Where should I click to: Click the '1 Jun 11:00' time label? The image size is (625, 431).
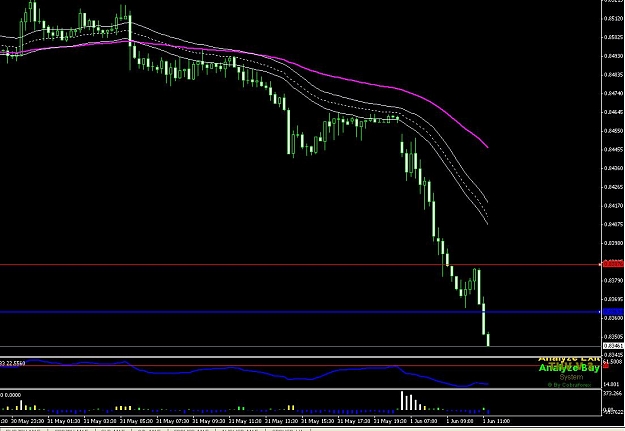(496, 421)
